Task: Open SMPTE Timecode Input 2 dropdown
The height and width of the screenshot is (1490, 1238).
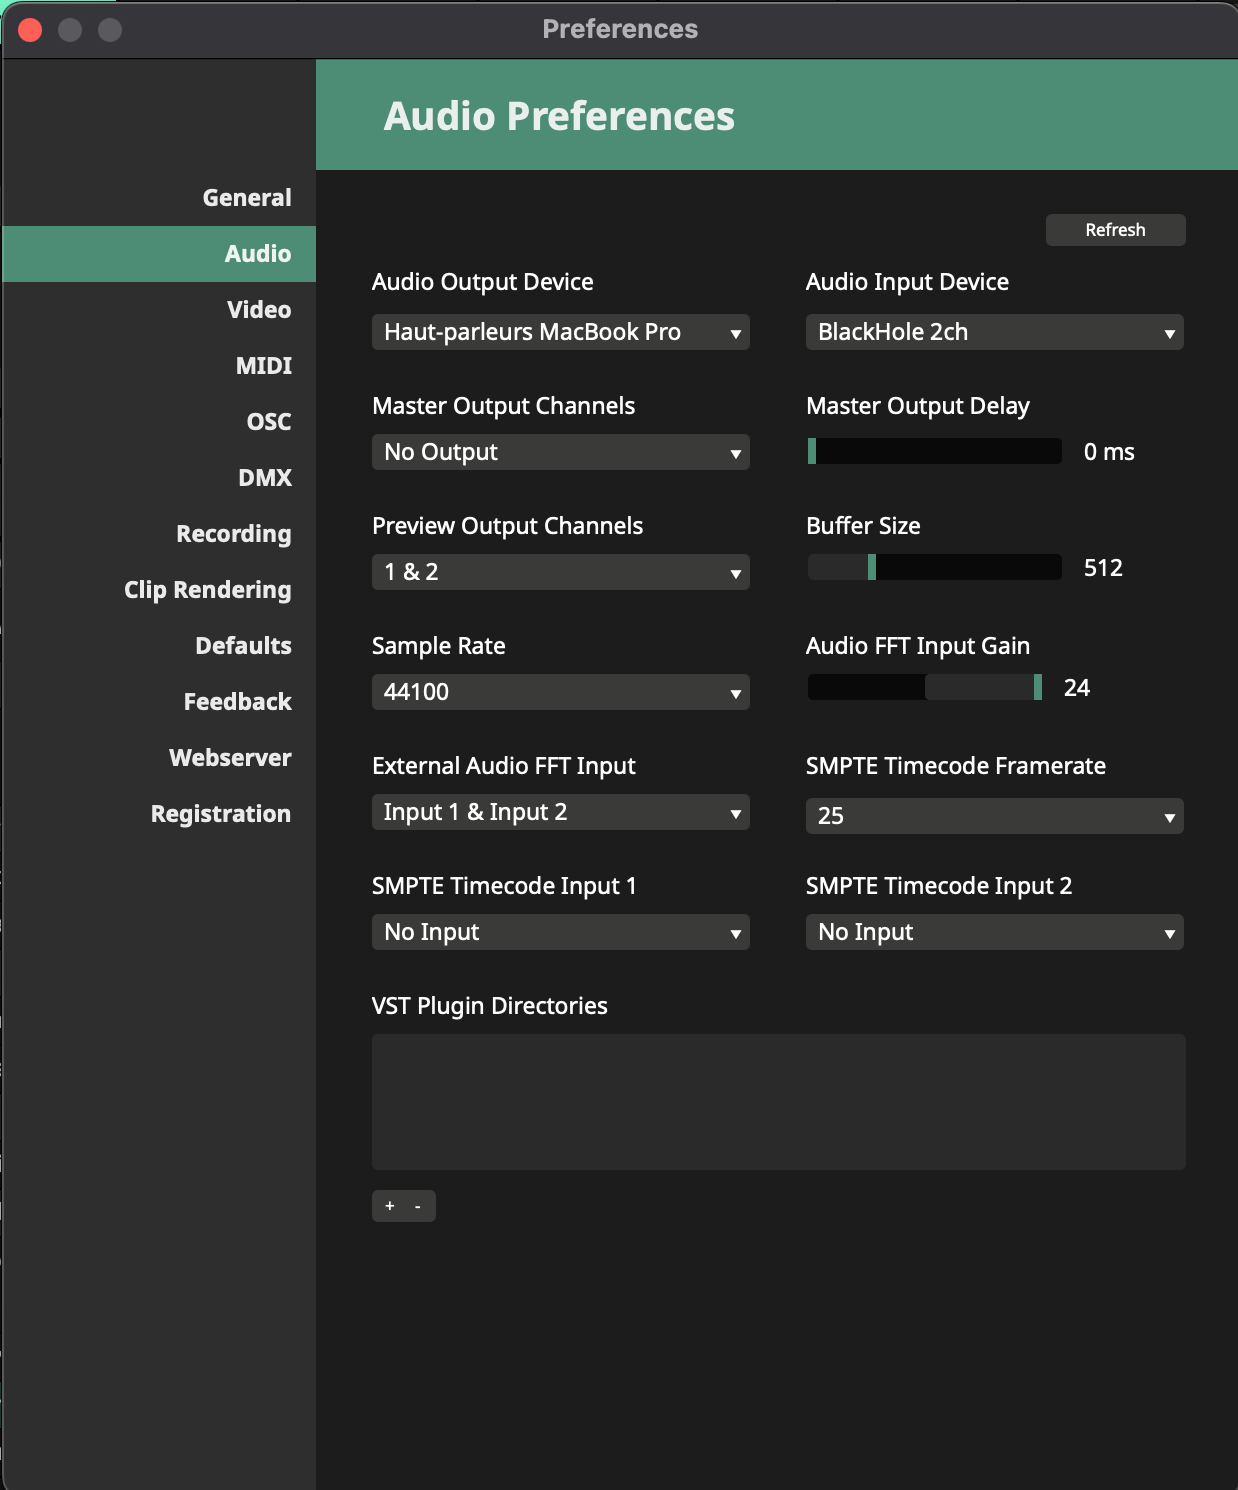Action: pyautogui.click(x=994, y=932)
